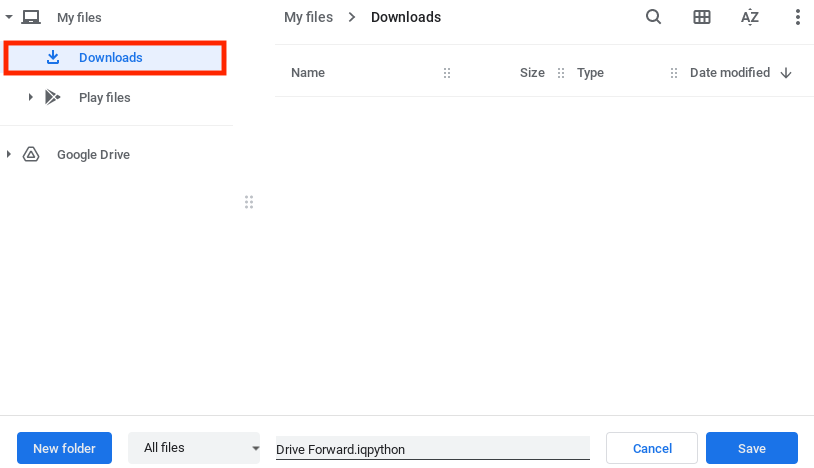Screen dimensions: 814x468
Task: Expand the Play files folder
Action: (x=31, y=97)
